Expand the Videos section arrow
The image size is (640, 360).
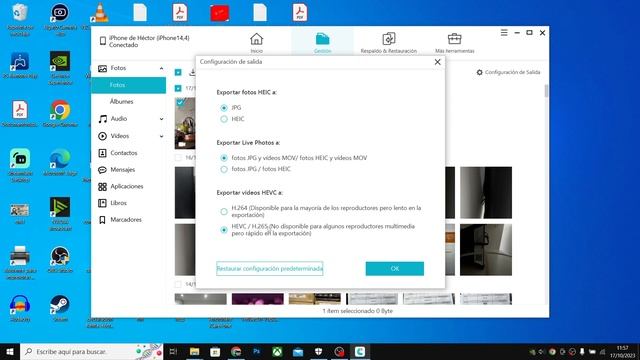tap(161, 136)
